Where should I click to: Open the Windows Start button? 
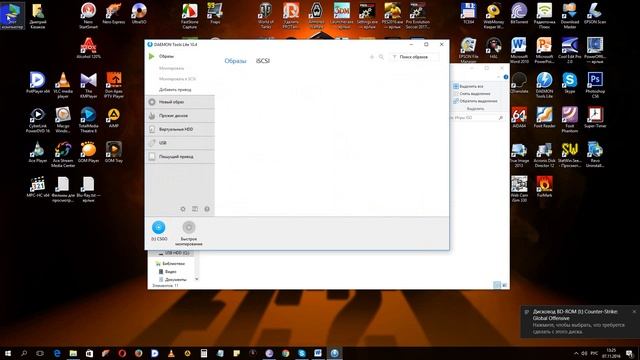pos(8,353)
